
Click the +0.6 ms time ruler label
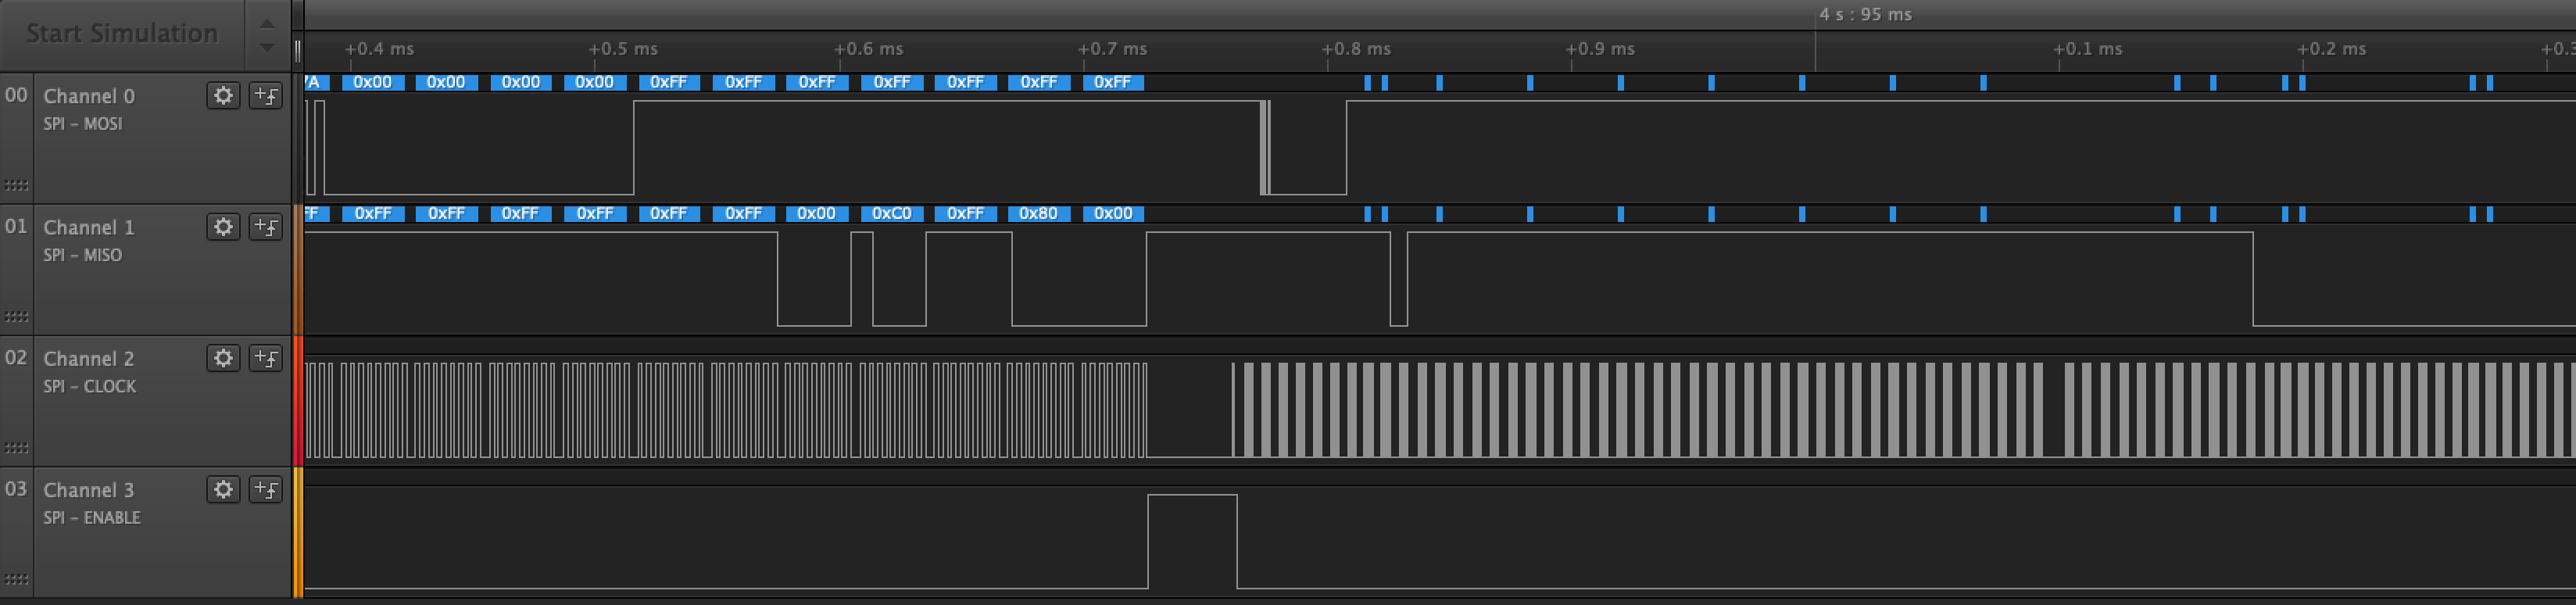pos(868,48)
